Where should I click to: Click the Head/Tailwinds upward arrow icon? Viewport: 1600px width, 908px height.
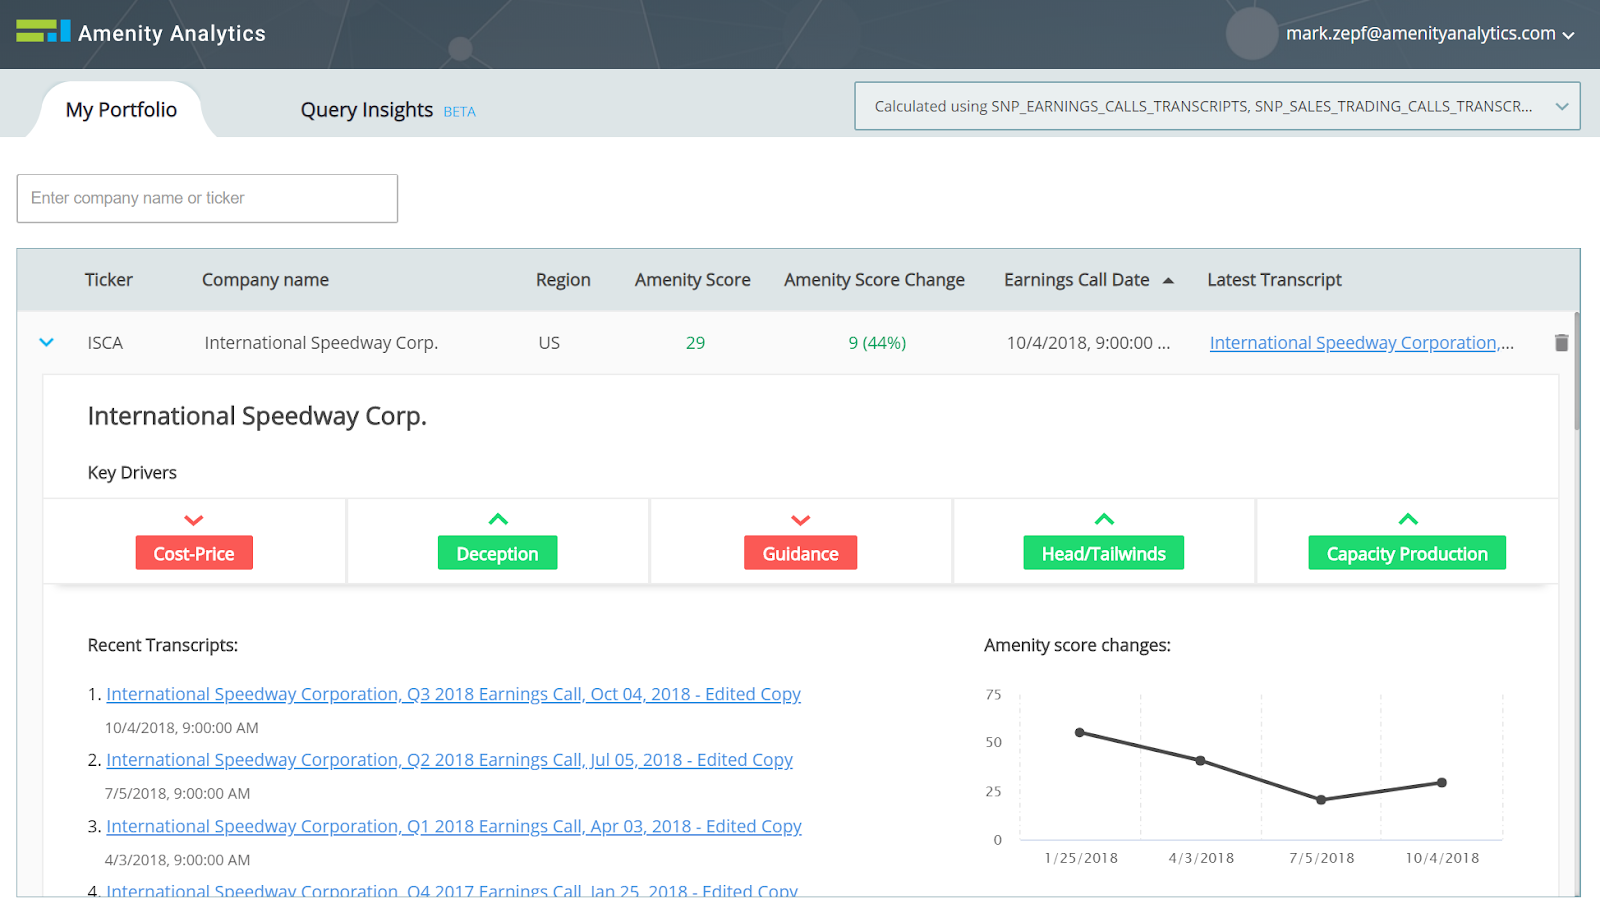pos(1104,519)
